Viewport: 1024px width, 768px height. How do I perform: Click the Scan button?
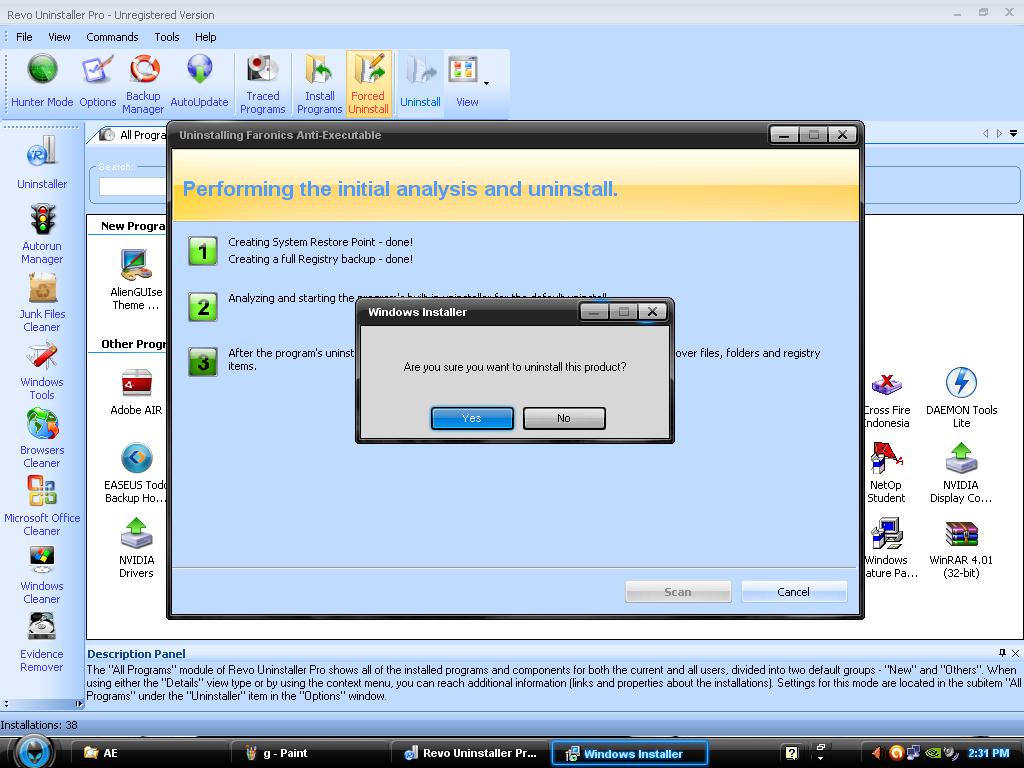678,592
